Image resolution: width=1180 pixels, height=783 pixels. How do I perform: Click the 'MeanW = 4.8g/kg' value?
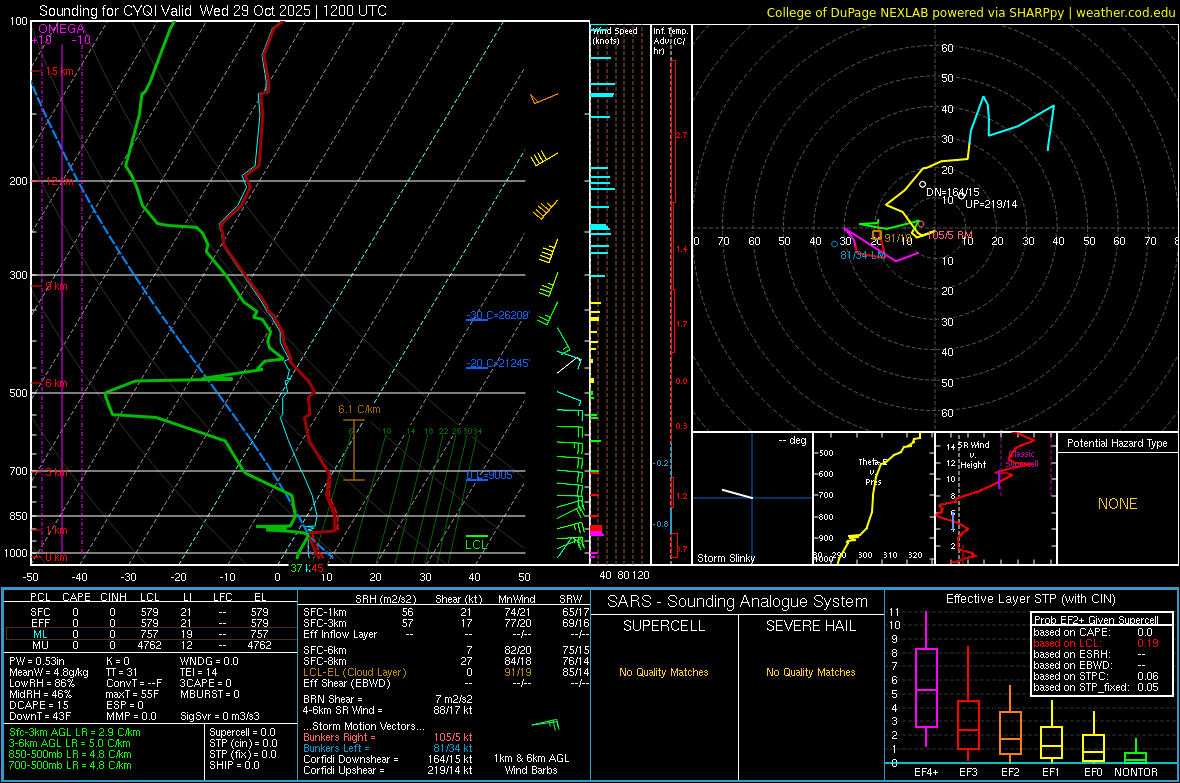[x=48, y=672]
